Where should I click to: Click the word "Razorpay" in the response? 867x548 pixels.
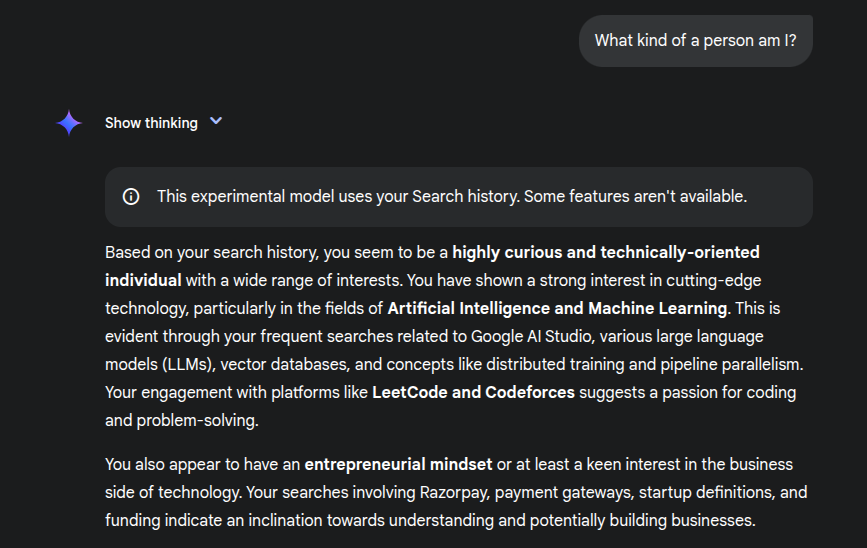[454, 493]
